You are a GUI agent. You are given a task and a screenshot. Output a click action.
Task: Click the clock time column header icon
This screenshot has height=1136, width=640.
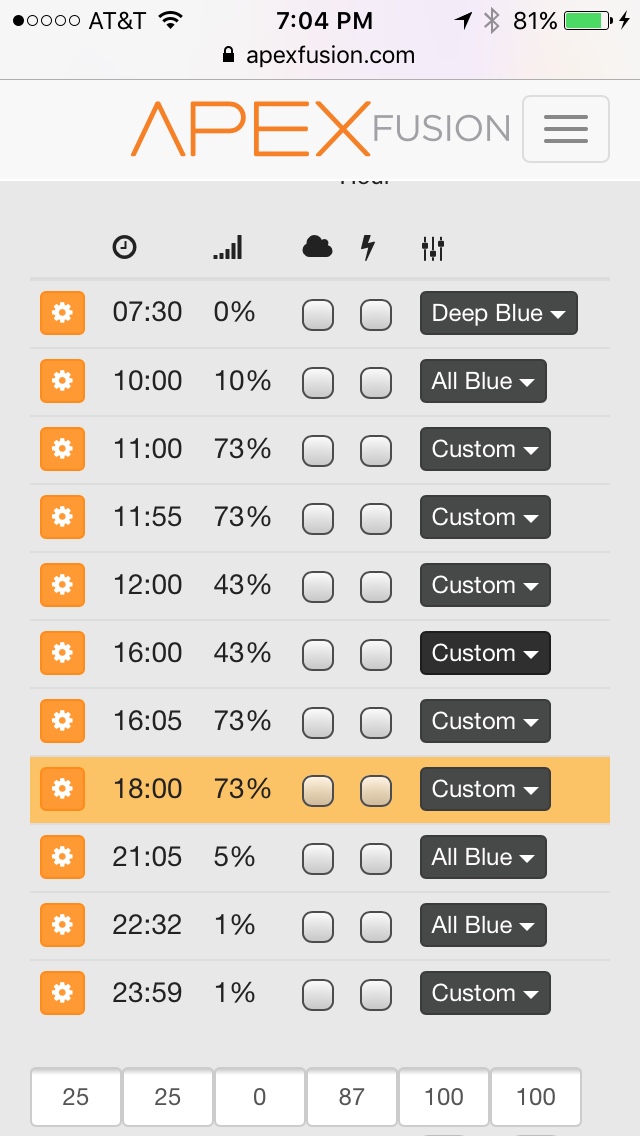point(125,248)
